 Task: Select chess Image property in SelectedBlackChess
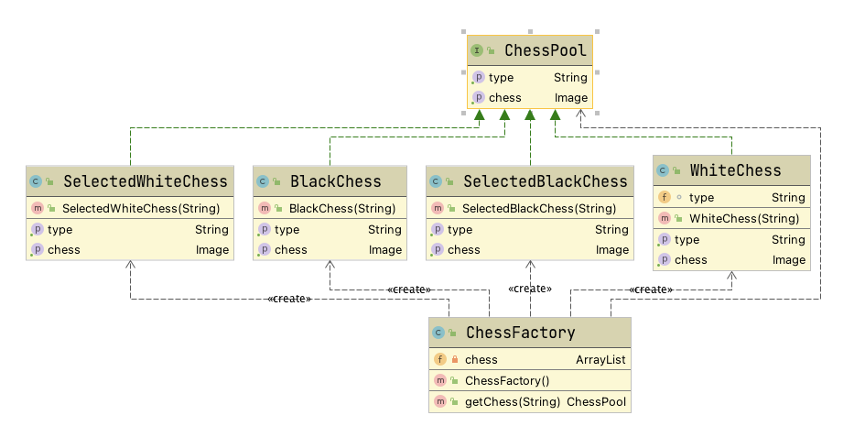pos(530,250)
